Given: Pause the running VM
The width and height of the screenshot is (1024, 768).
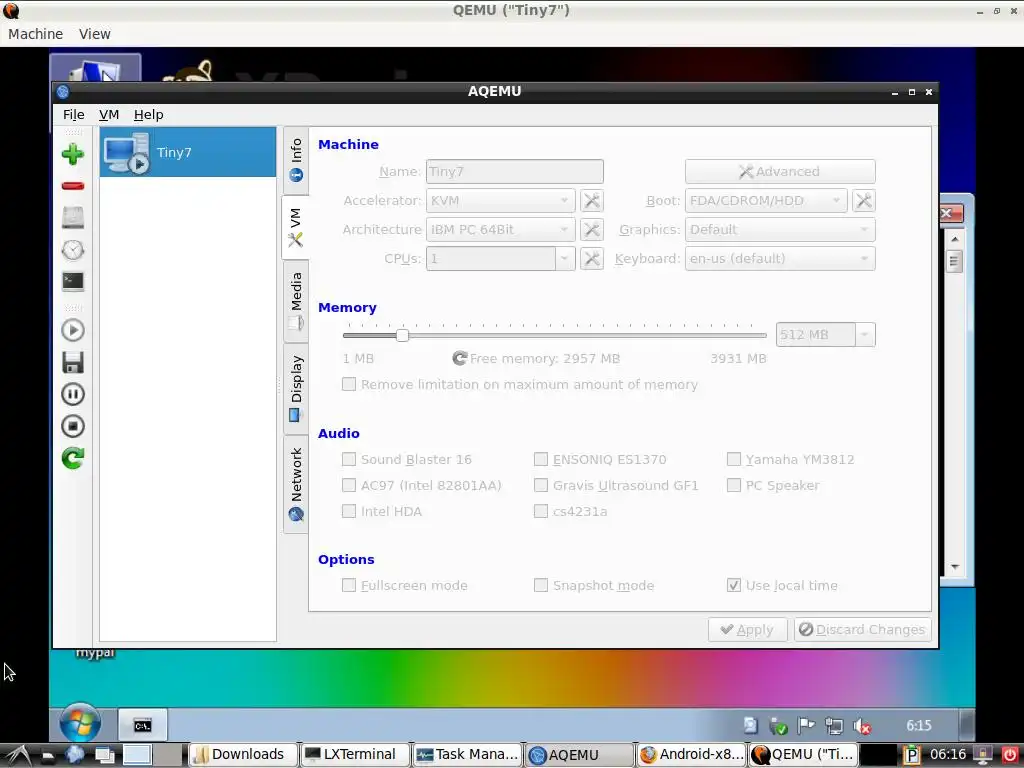Looking at the screenshot, I should (x=72, y=394).
